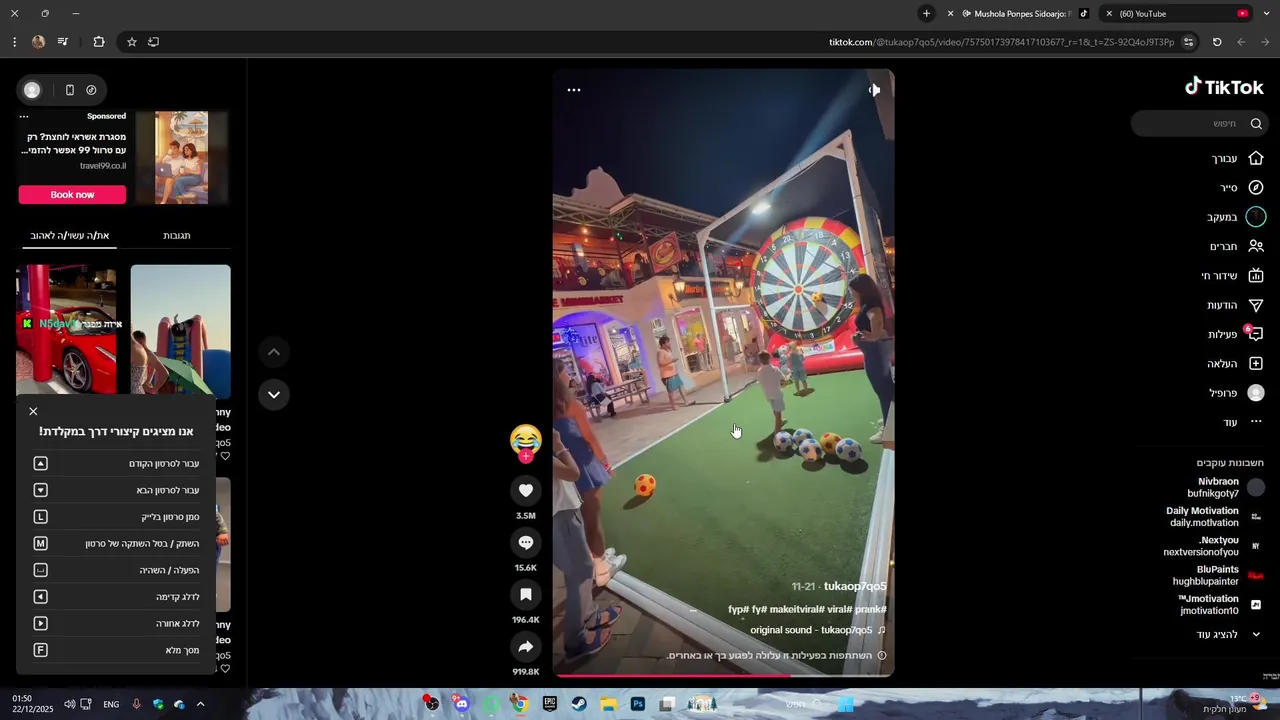Open the video three-dots options menu
Image resolution: width=1280 pixels, height=720 pixels.
[574, 90]
